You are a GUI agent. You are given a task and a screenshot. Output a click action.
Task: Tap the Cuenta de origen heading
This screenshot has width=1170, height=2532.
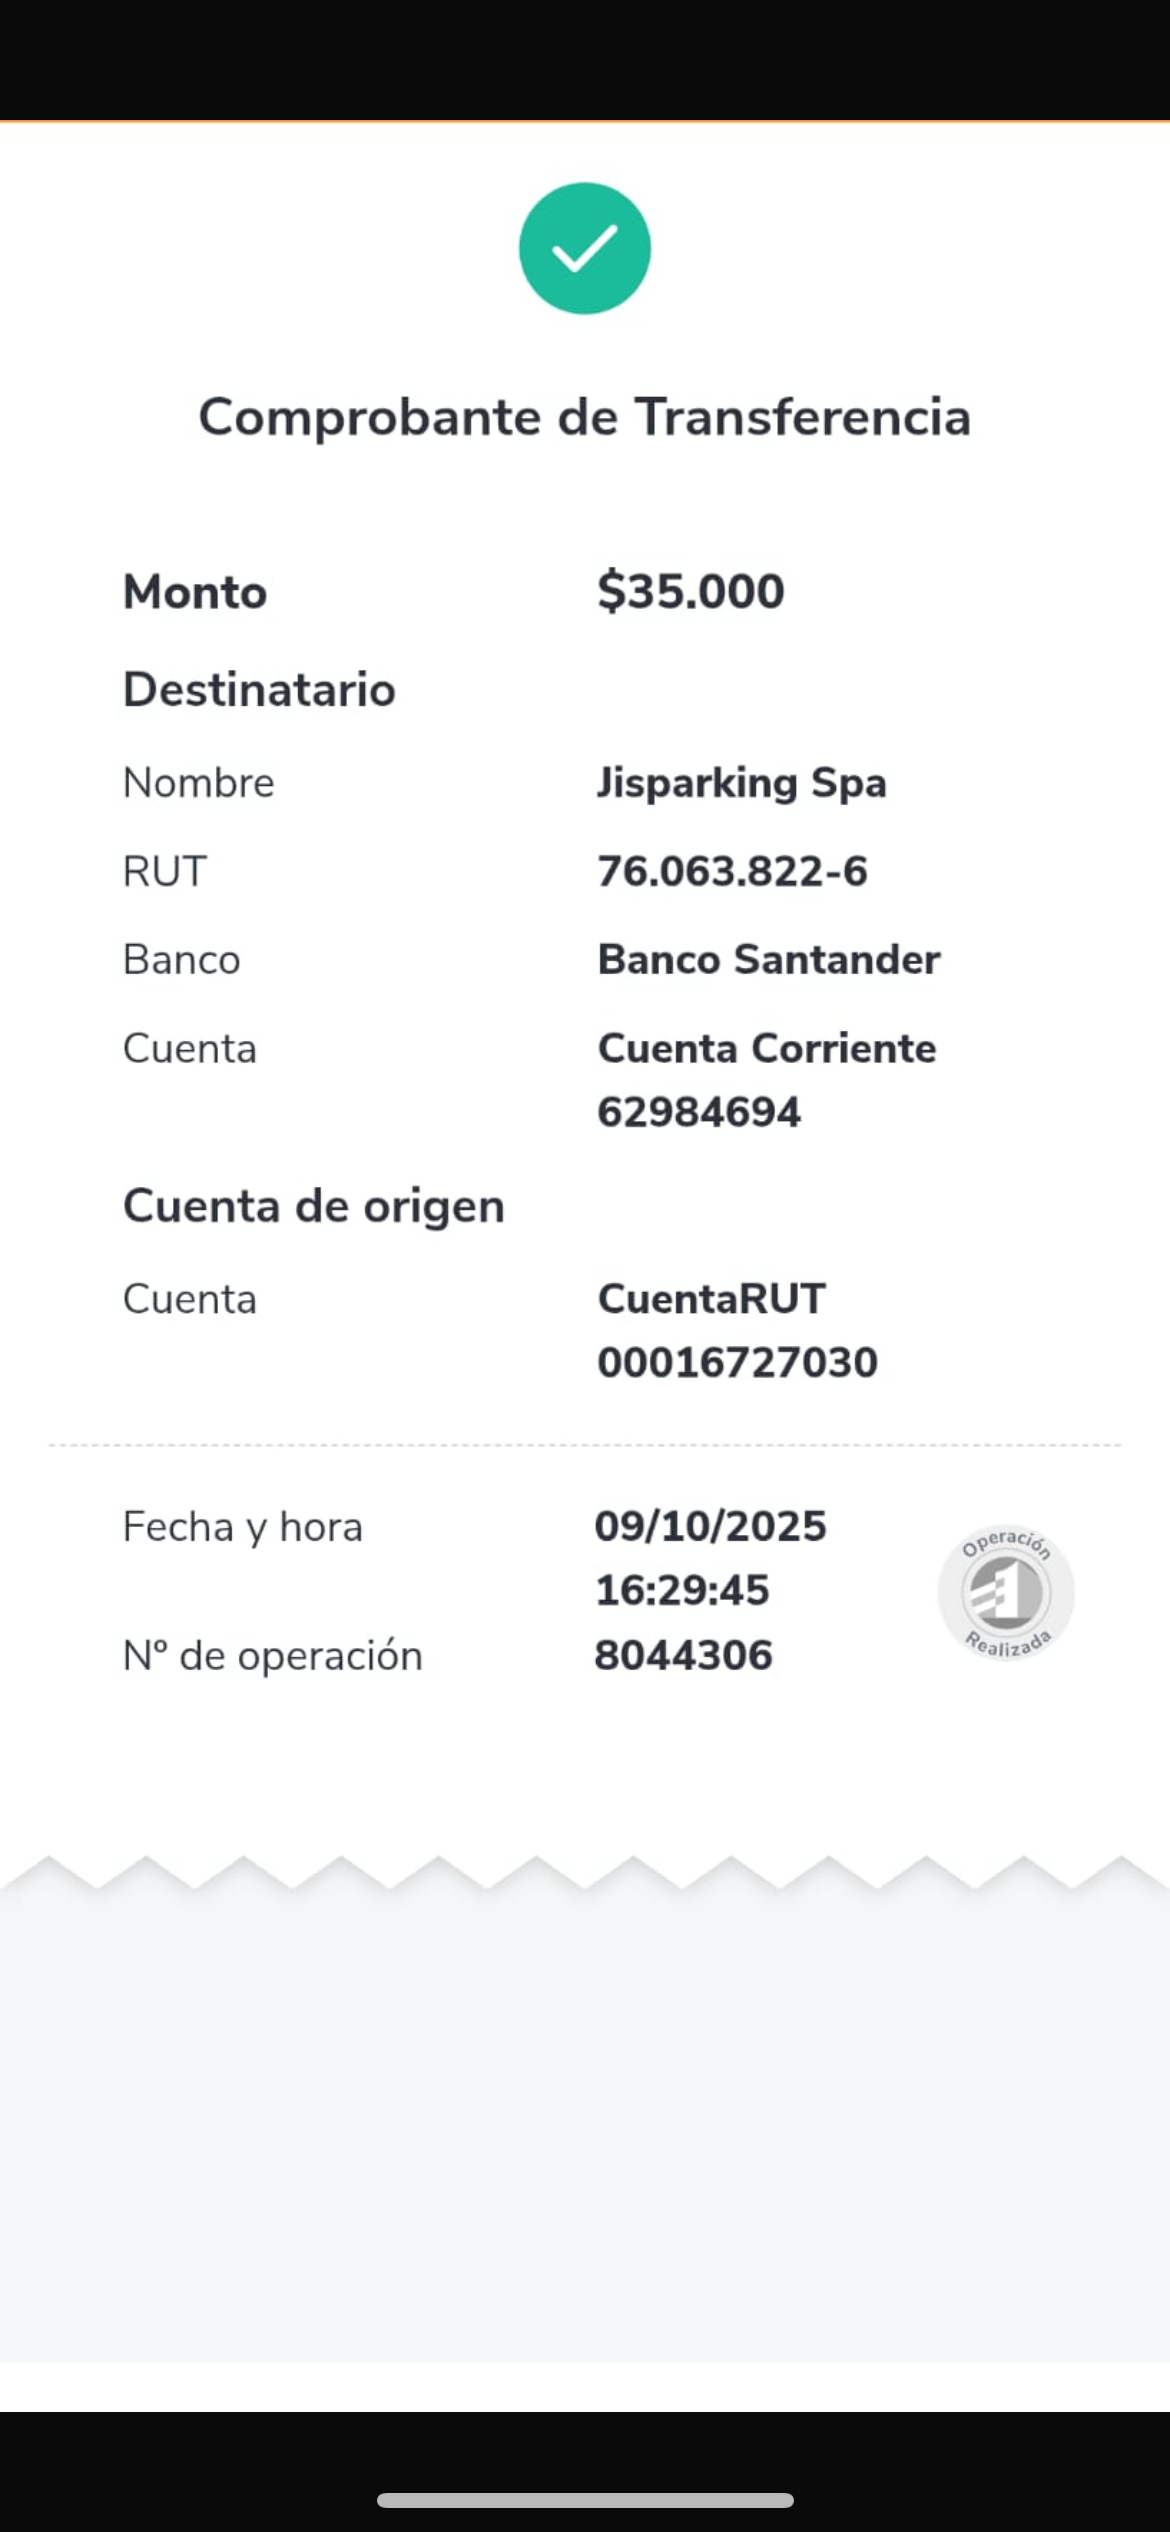tap(313, 1206)
